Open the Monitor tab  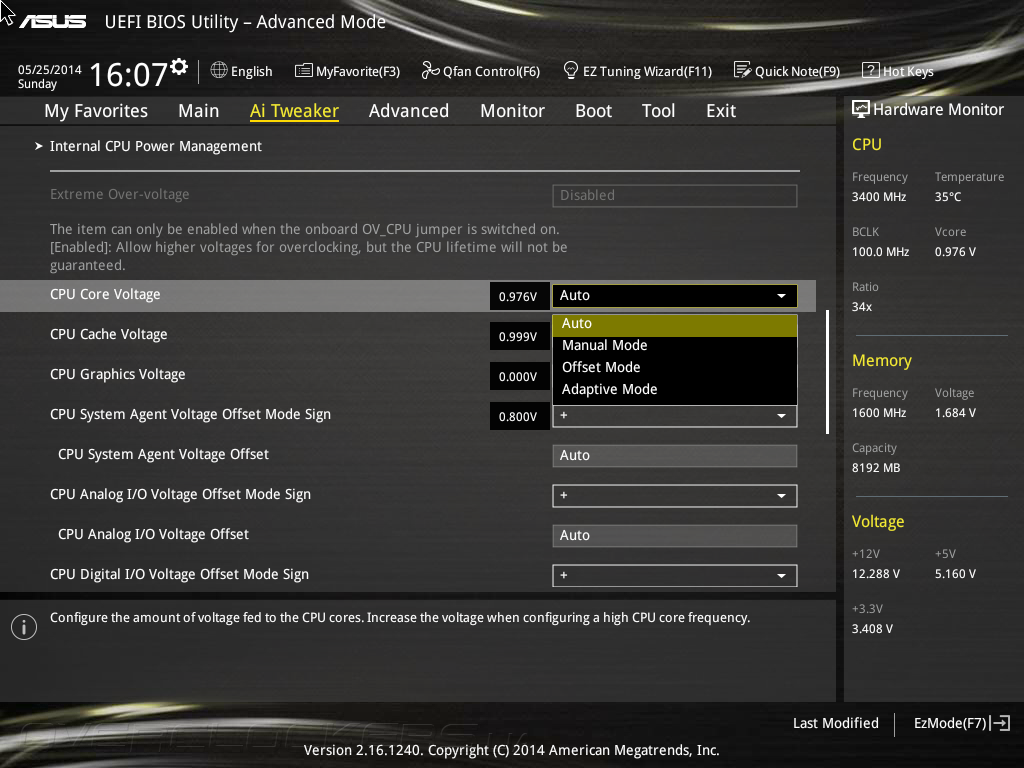pos(512,111)
